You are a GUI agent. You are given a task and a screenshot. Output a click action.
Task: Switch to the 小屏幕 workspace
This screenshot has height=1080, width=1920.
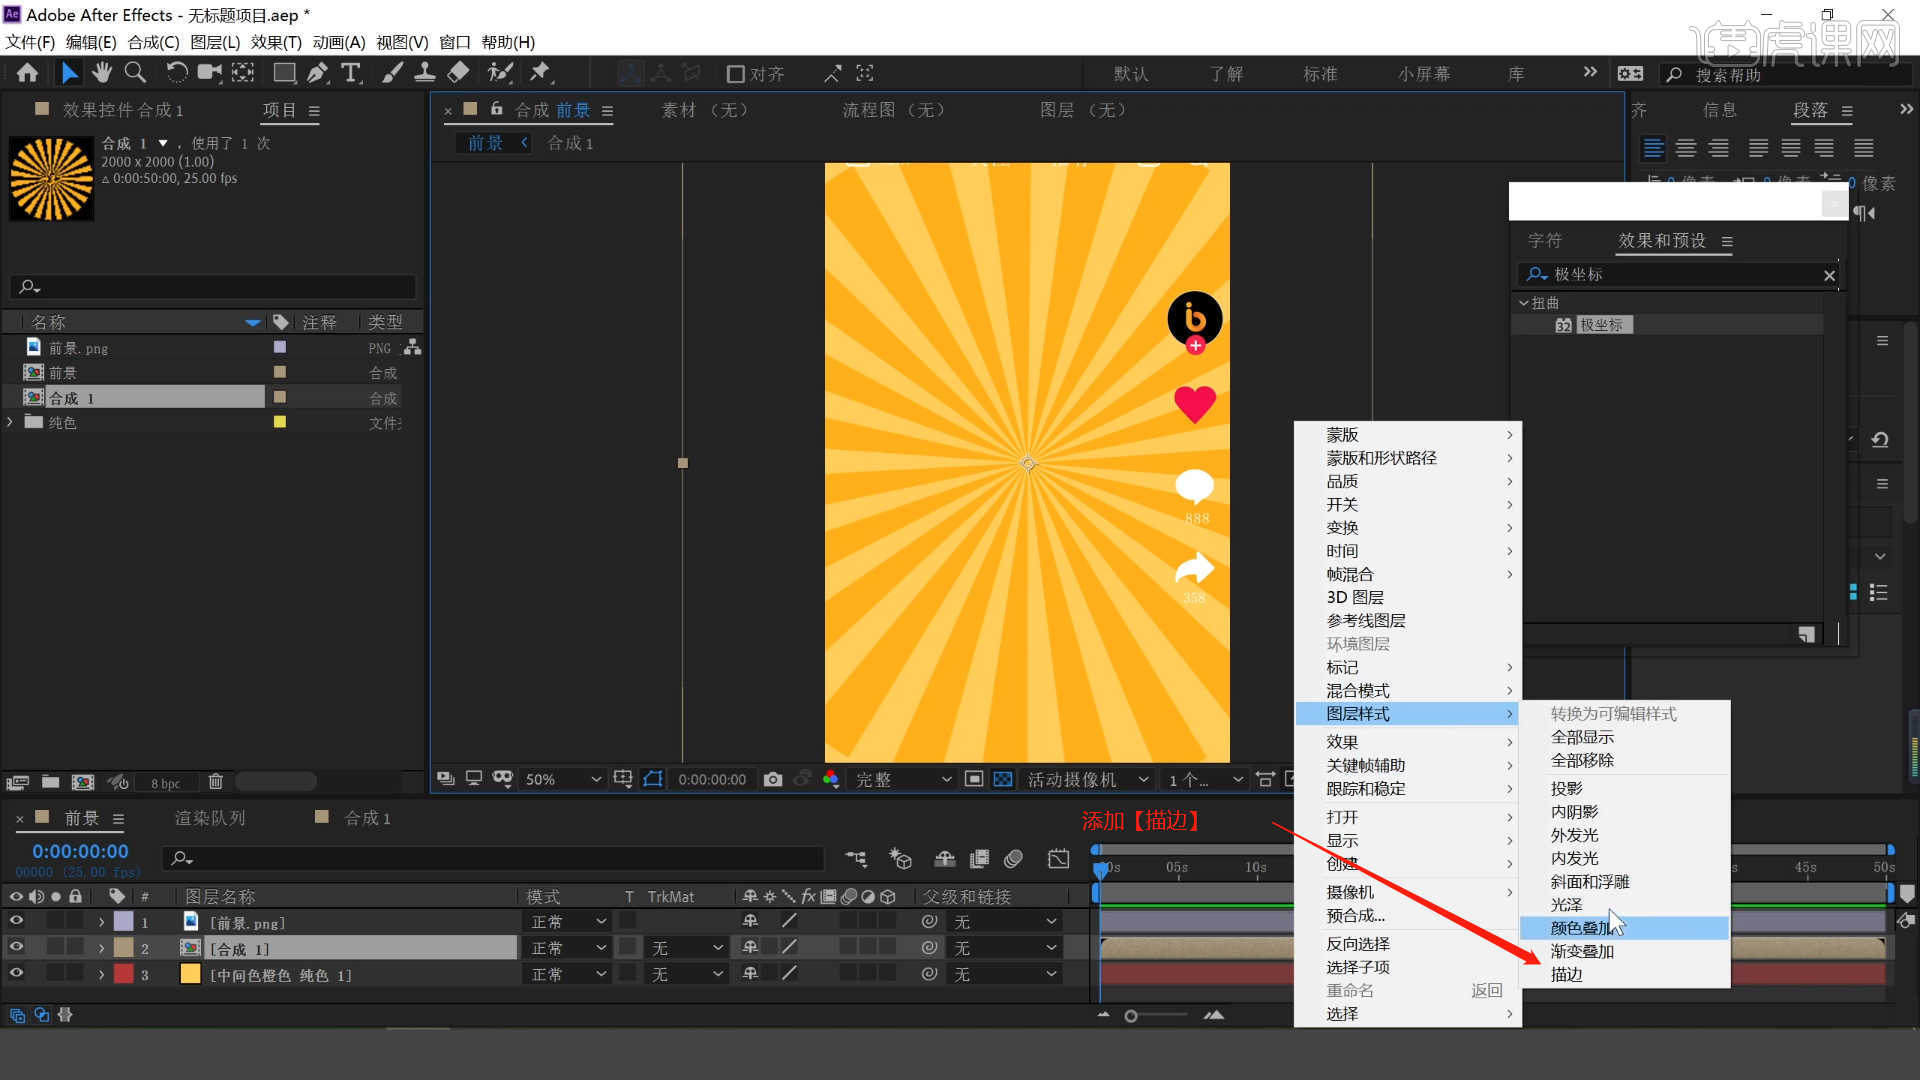pos(1424,74)
